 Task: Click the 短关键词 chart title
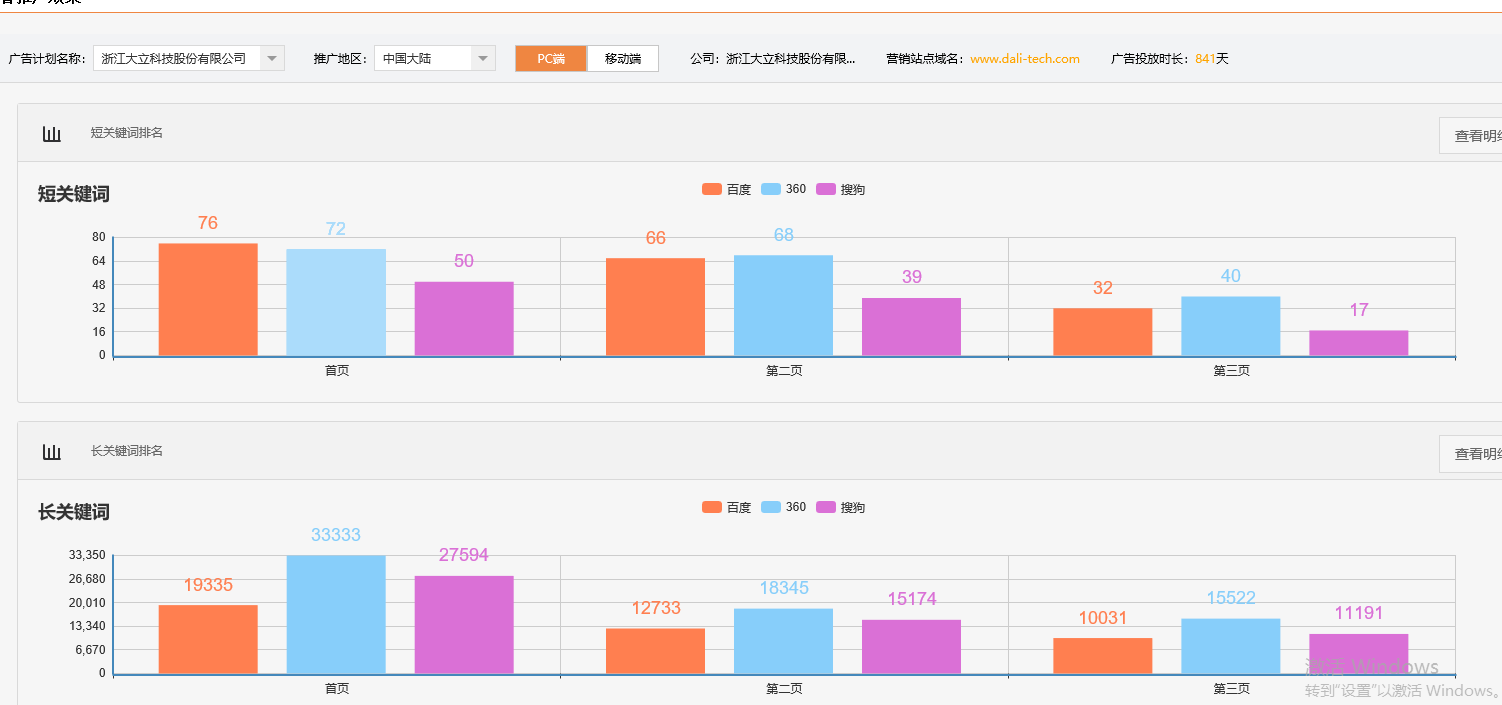tap(74, 194)
